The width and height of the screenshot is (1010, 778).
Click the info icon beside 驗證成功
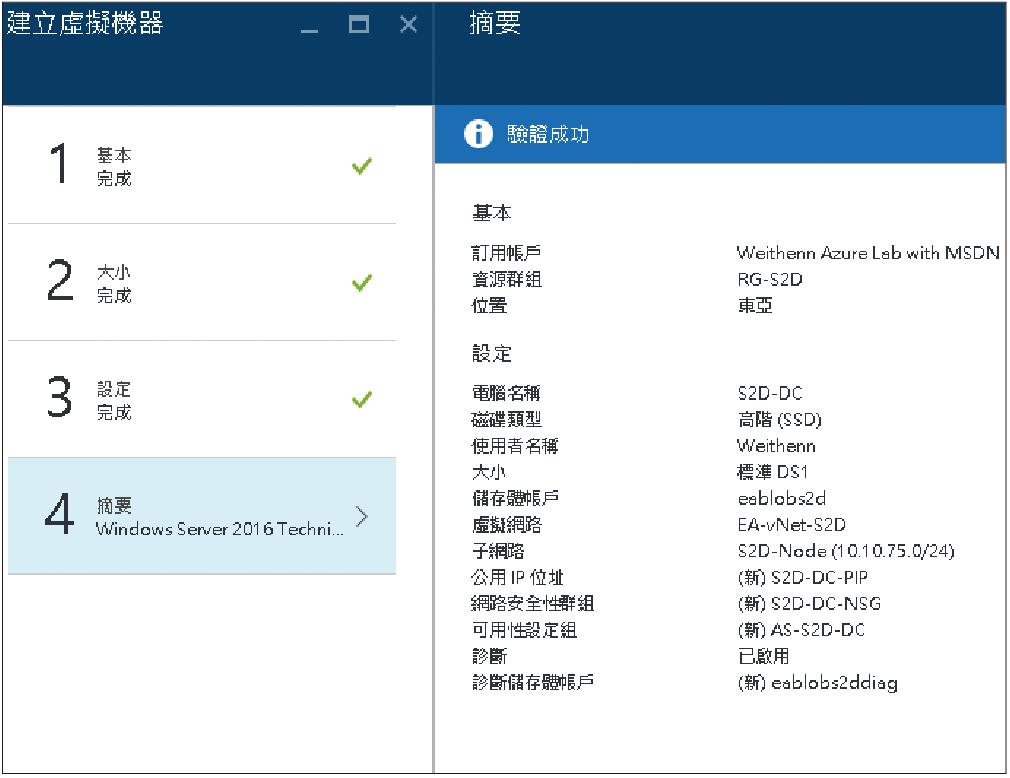tap(478, 134)
